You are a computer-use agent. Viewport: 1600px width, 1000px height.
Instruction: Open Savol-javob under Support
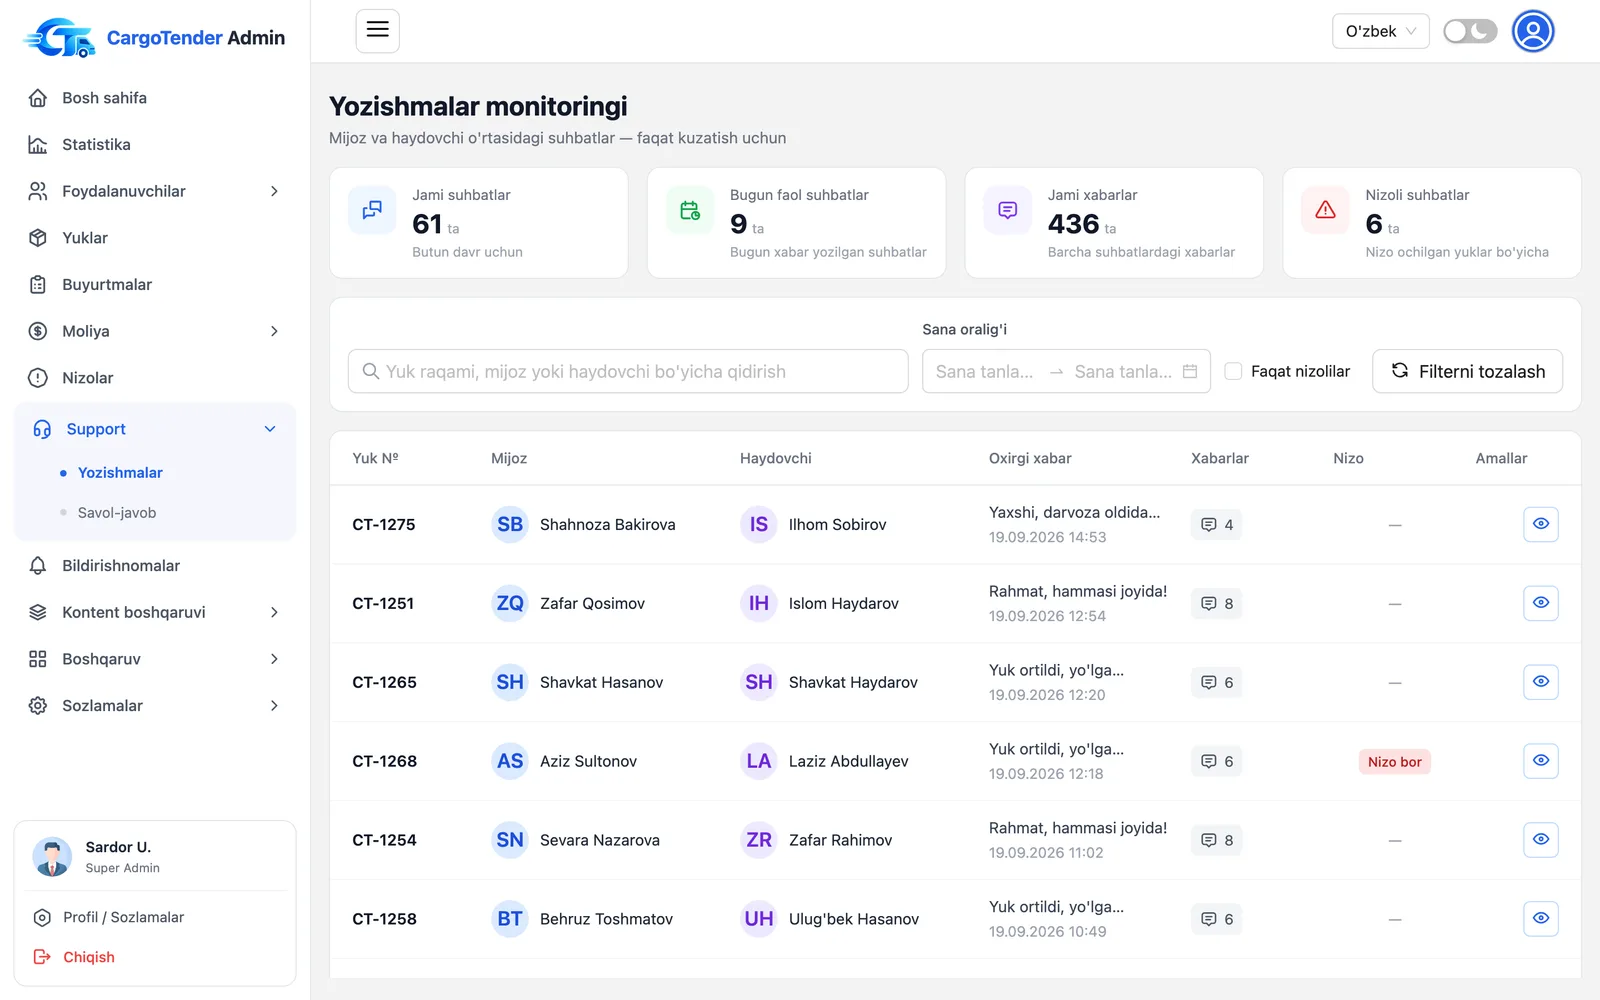(x=117, y=513)
